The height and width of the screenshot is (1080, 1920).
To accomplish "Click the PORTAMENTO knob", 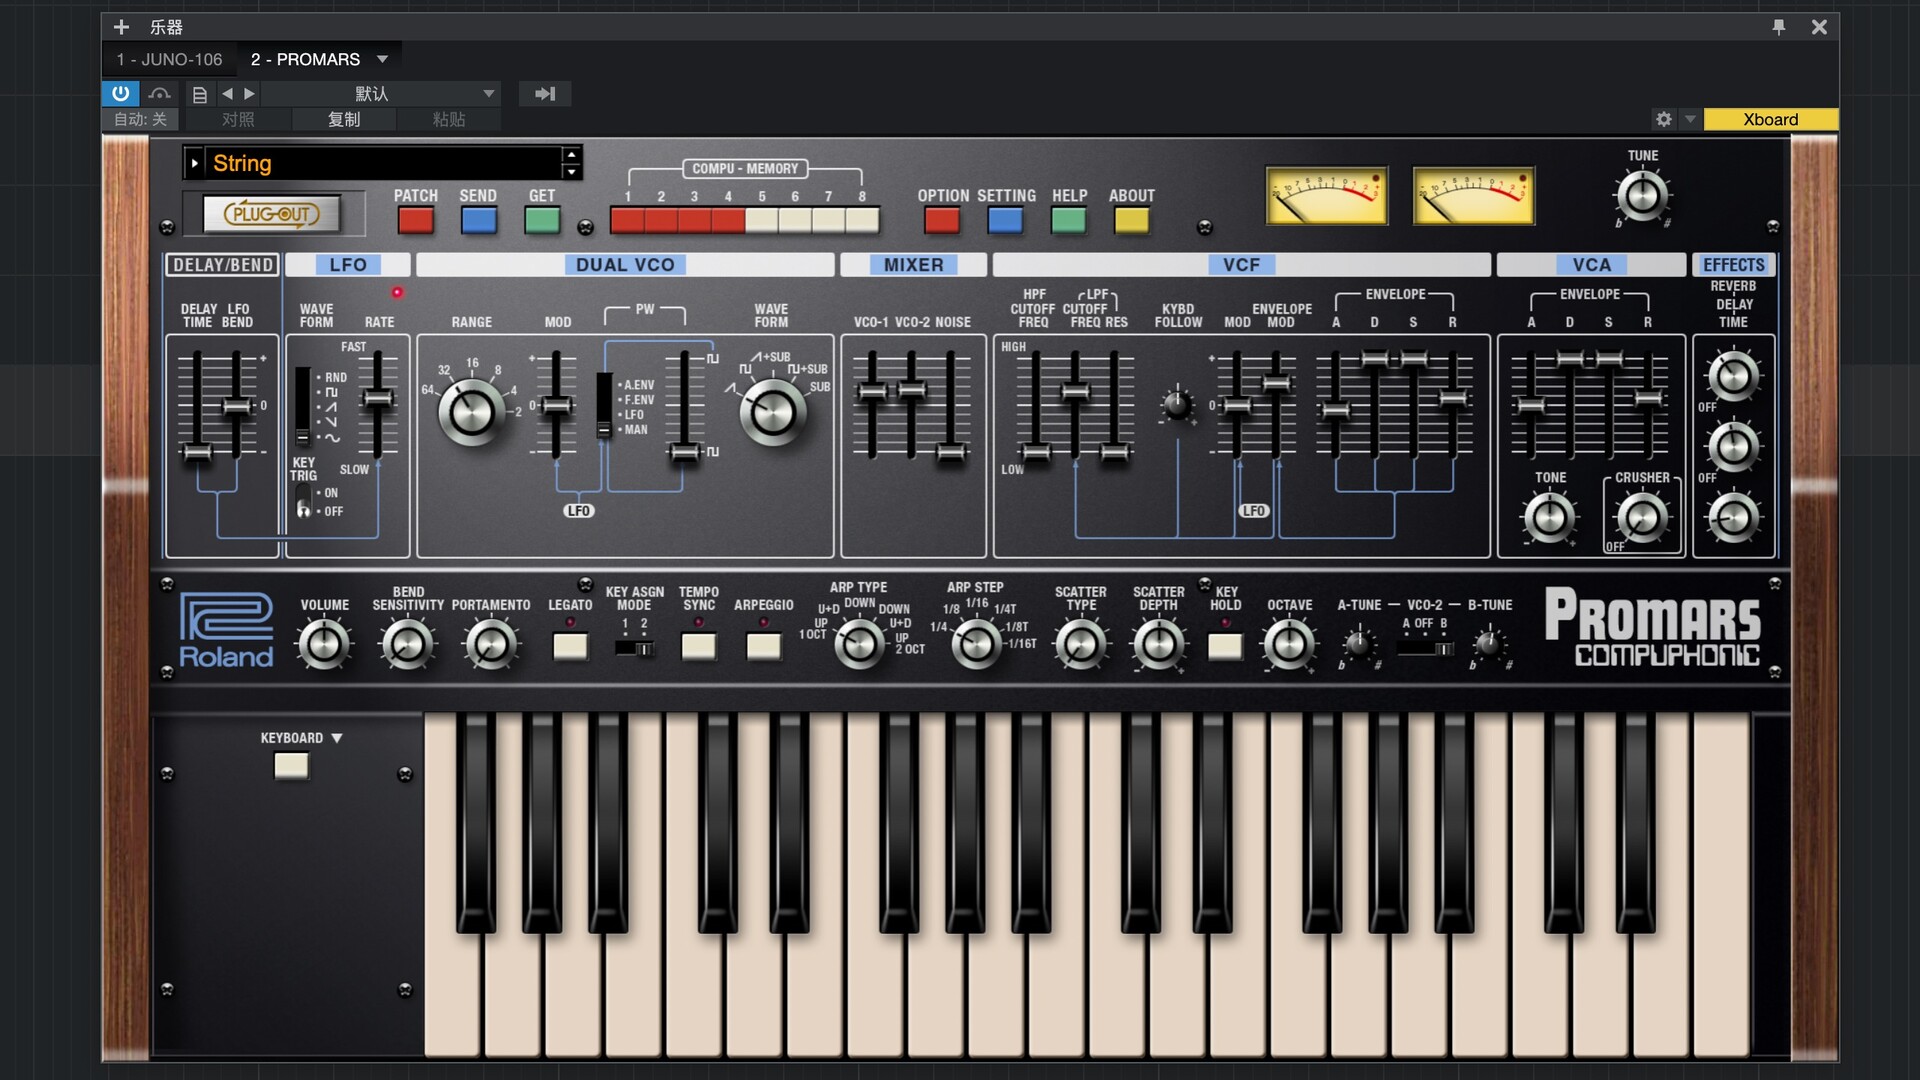I will [x=491, y=644].
